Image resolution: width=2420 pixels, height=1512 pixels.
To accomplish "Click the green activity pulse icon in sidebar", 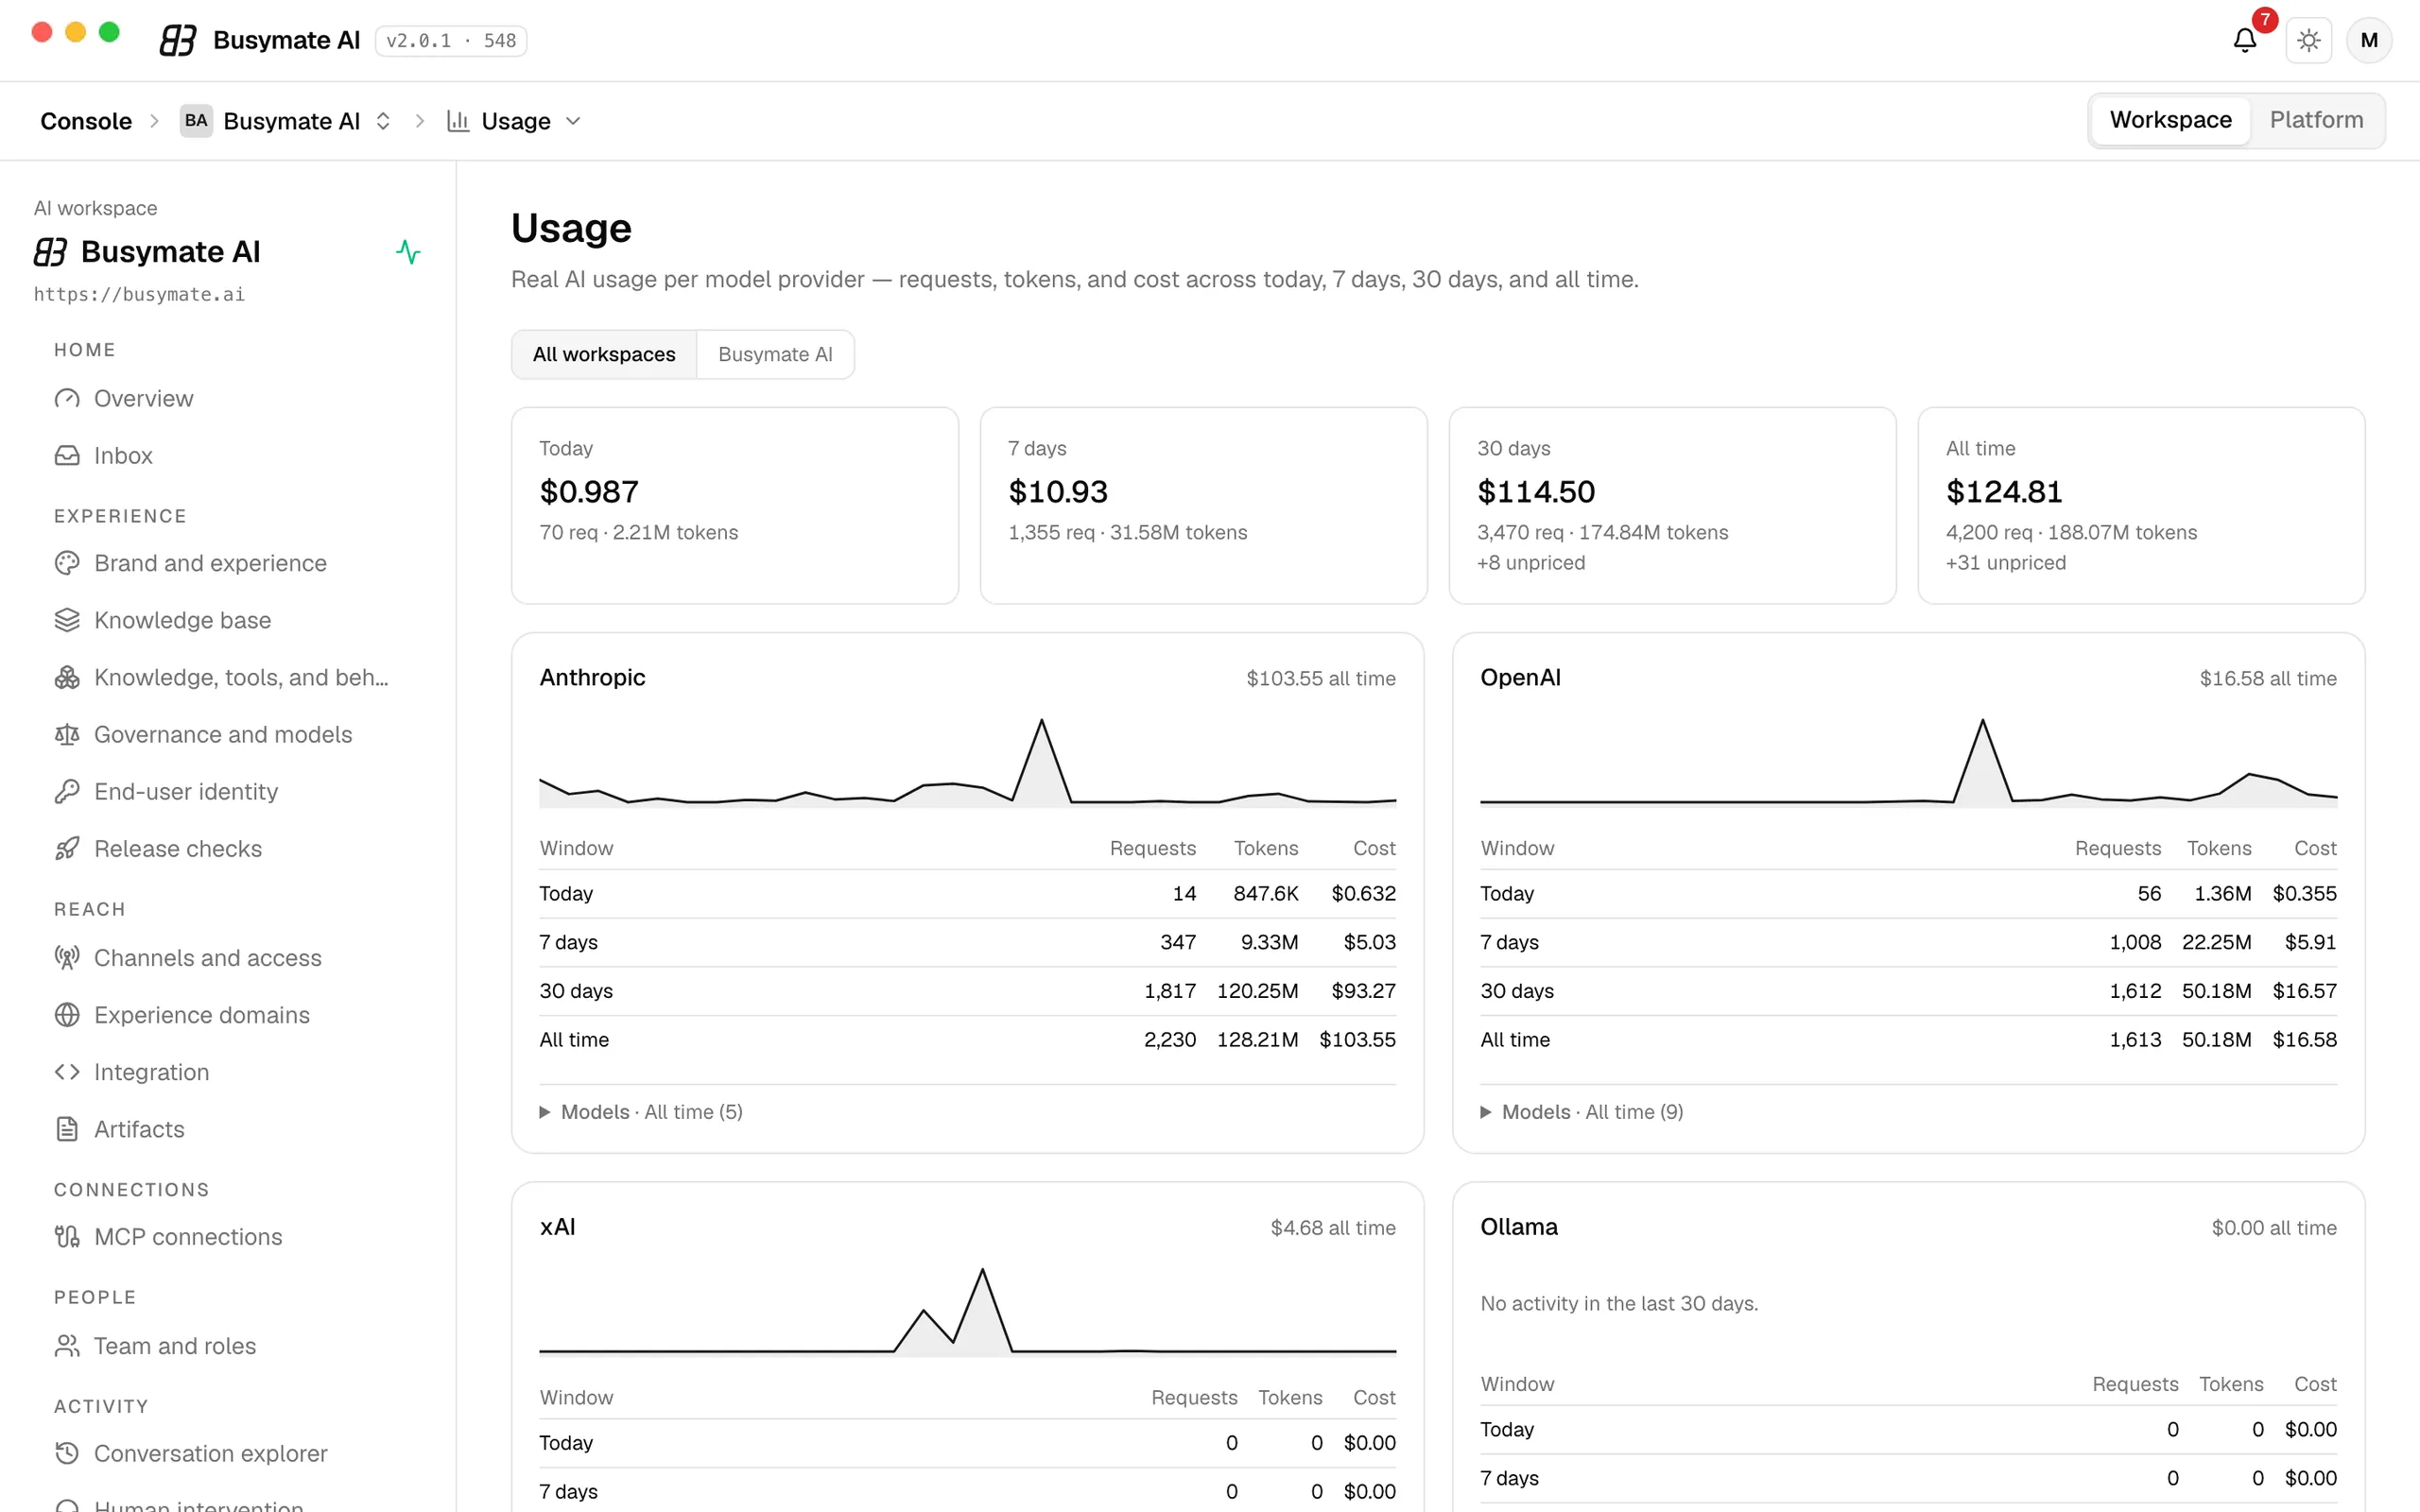I will tap(408, 252).
